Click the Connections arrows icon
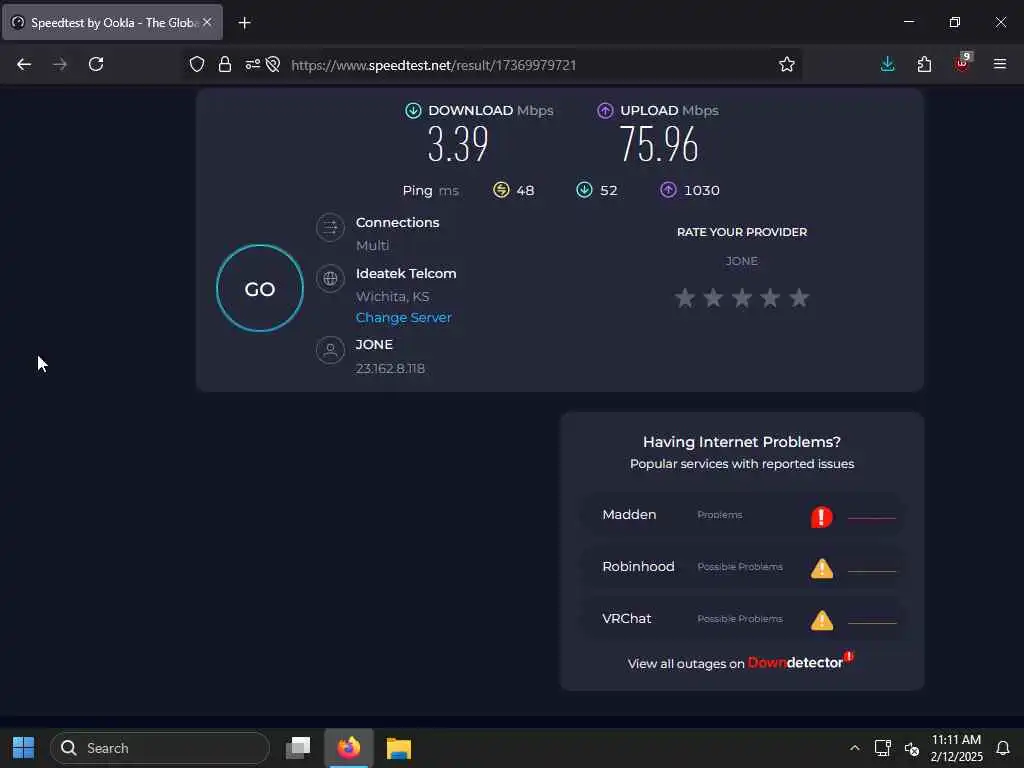 (330, 227)
